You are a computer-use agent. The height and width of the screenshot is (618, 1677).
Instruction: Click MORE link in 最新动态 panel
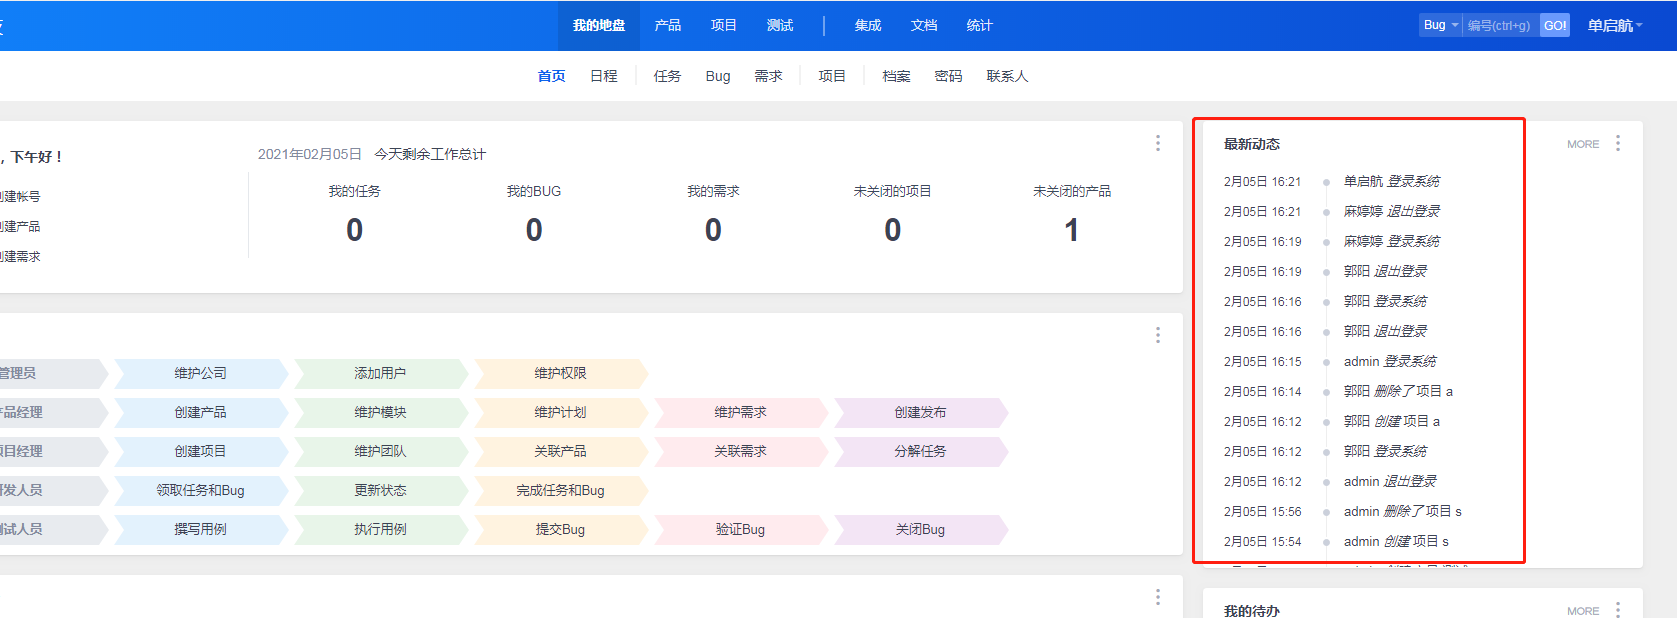pos(1583,144)
